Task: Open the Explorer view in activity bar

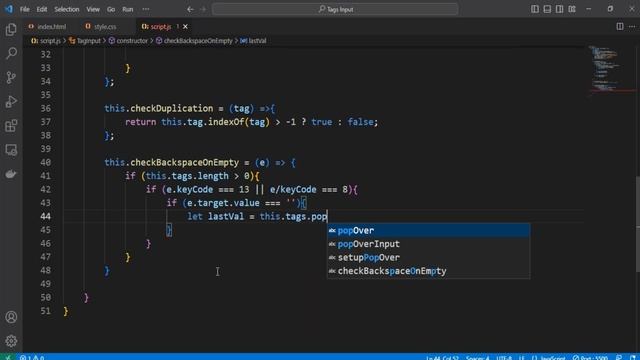Action: click(11, 29)
